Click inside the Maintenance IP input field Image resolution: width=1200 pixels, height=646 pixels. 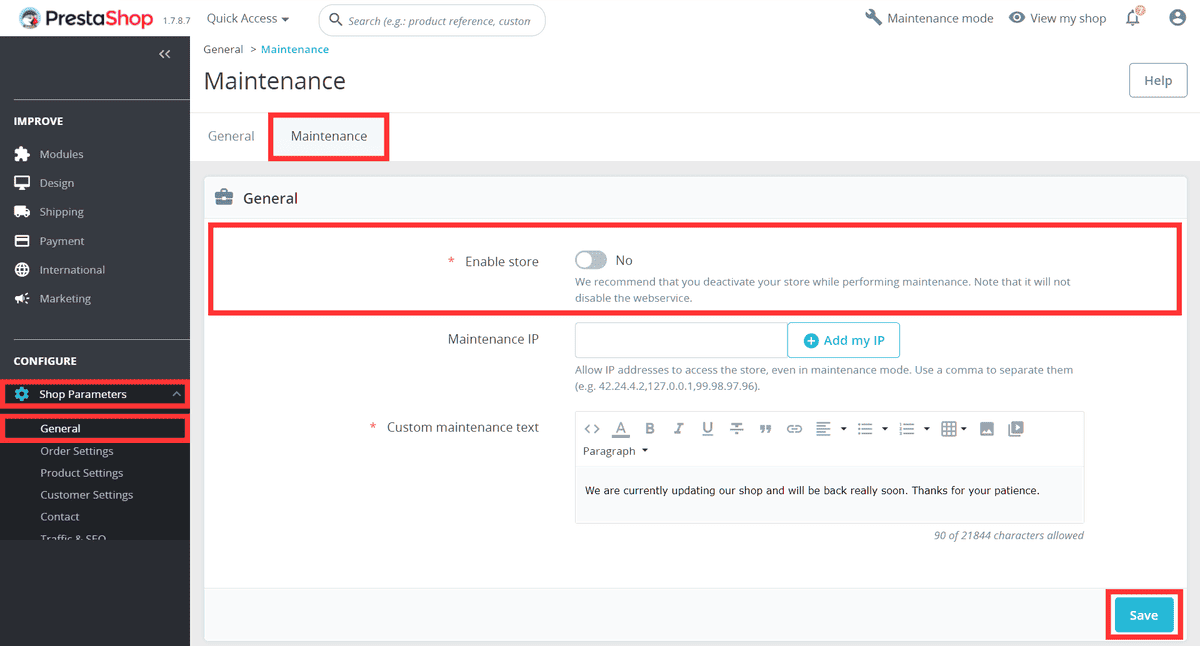(x=680, y=340)
